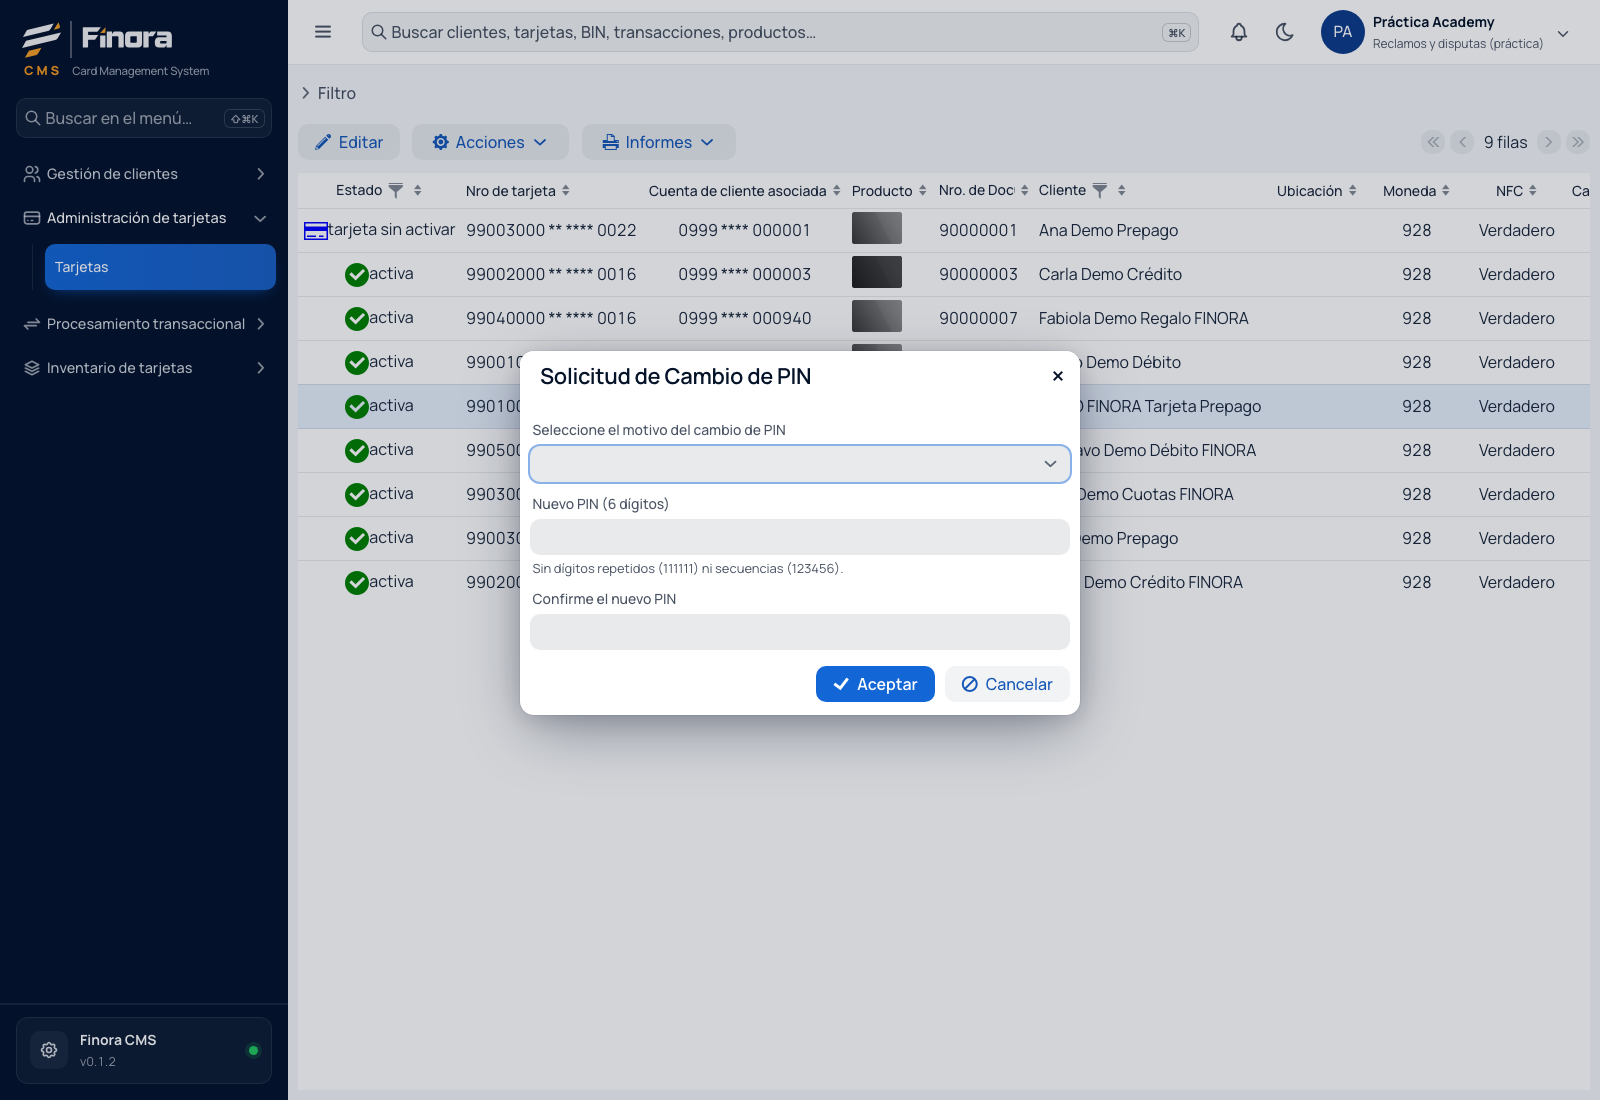Screen dimensions: 1600x1100
Task: Click card number 99002000 ** **** 0016
Action: click(551, 274)
